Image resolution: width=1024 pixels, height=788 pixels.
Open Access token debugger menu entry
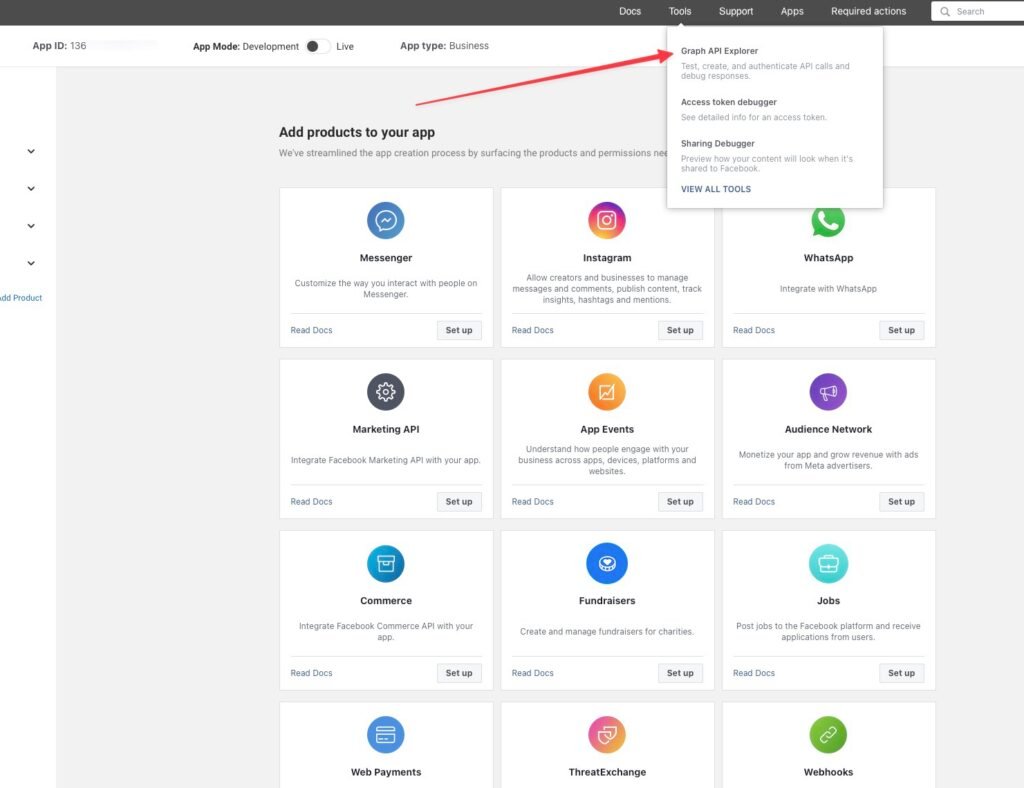(x=728, y=102)
